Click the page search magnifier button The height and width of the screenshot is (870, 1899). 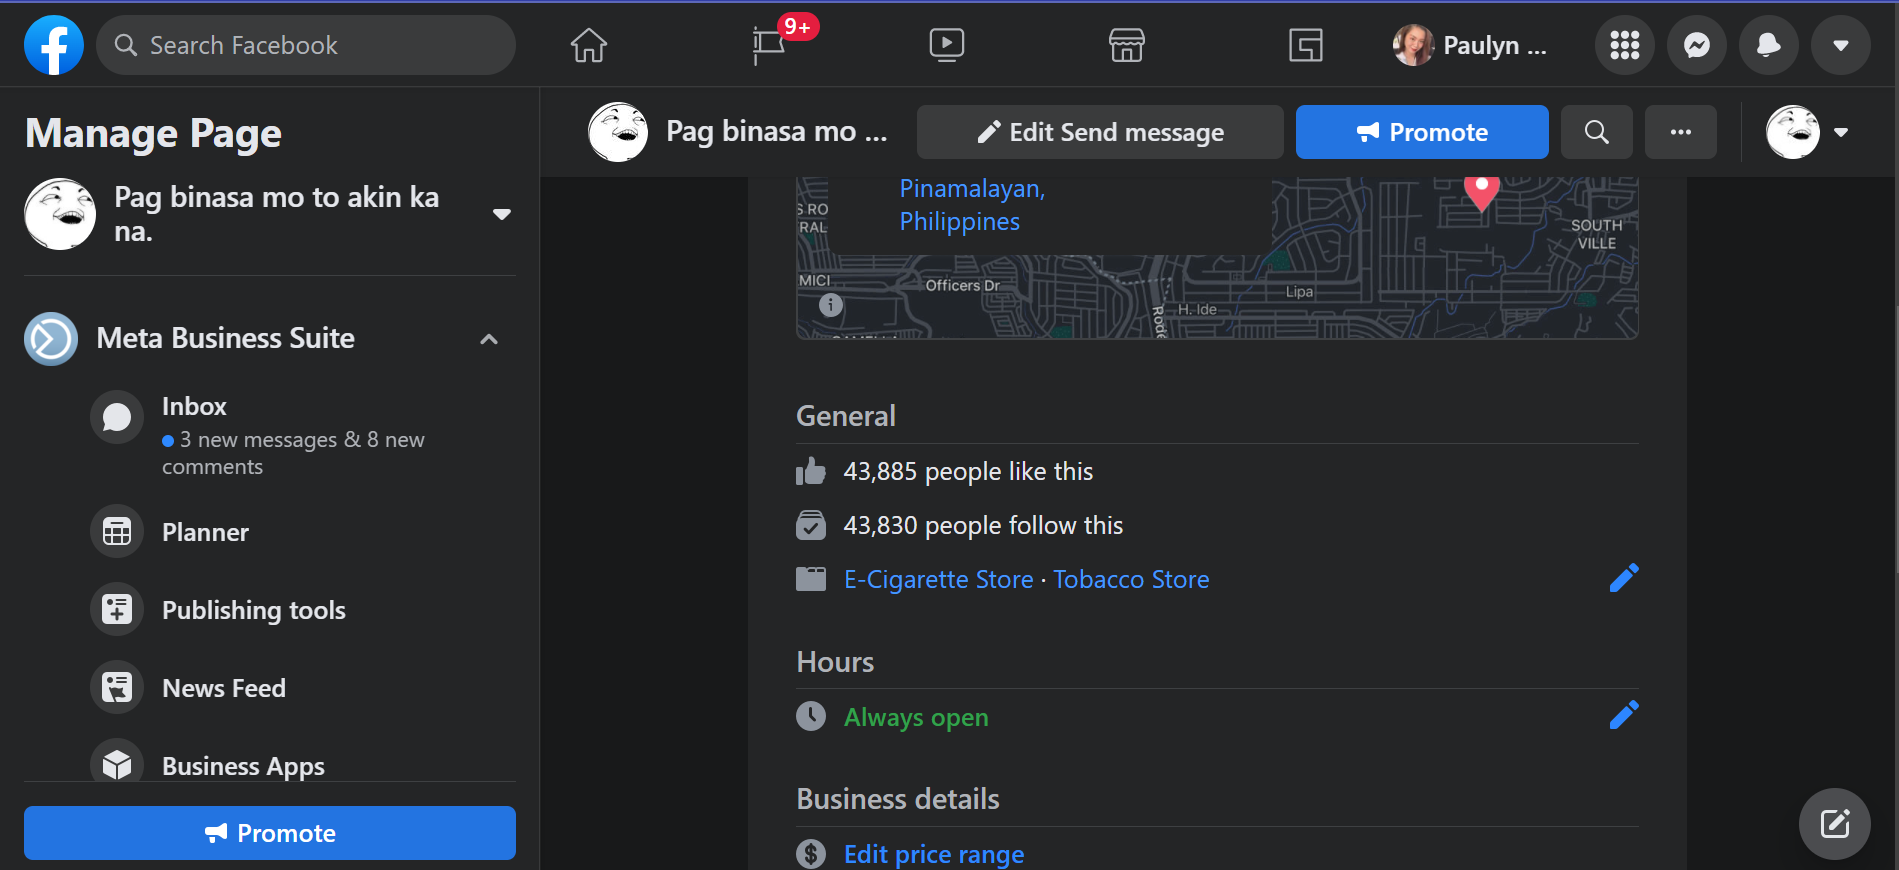coord(1596,132)
